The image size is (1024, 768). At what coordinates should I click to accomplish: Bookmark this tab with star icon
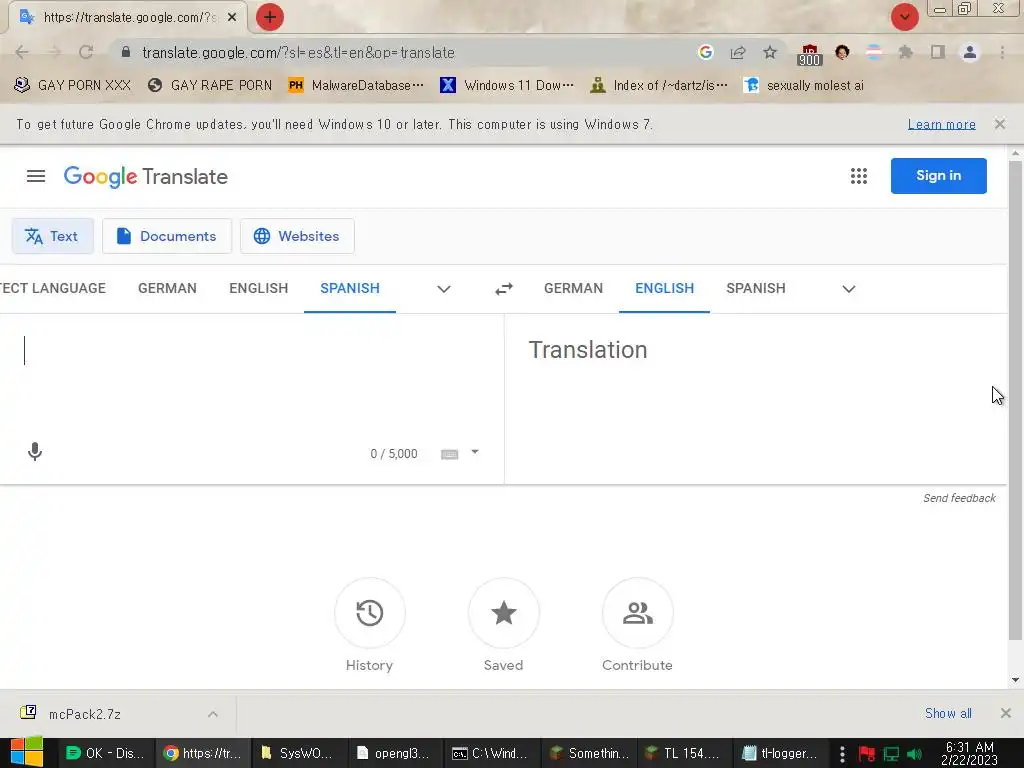pos(770,52)
